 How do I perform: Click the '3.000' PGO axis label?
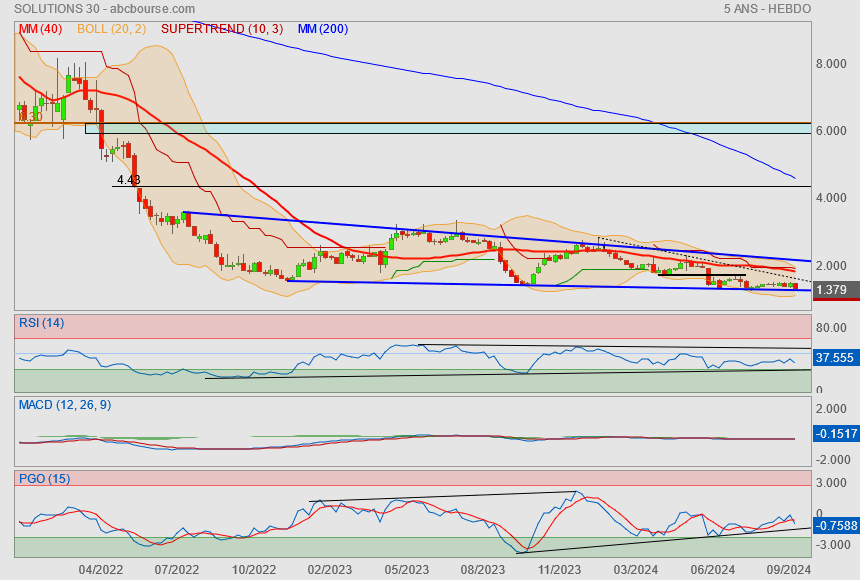(x=831, y=483)
